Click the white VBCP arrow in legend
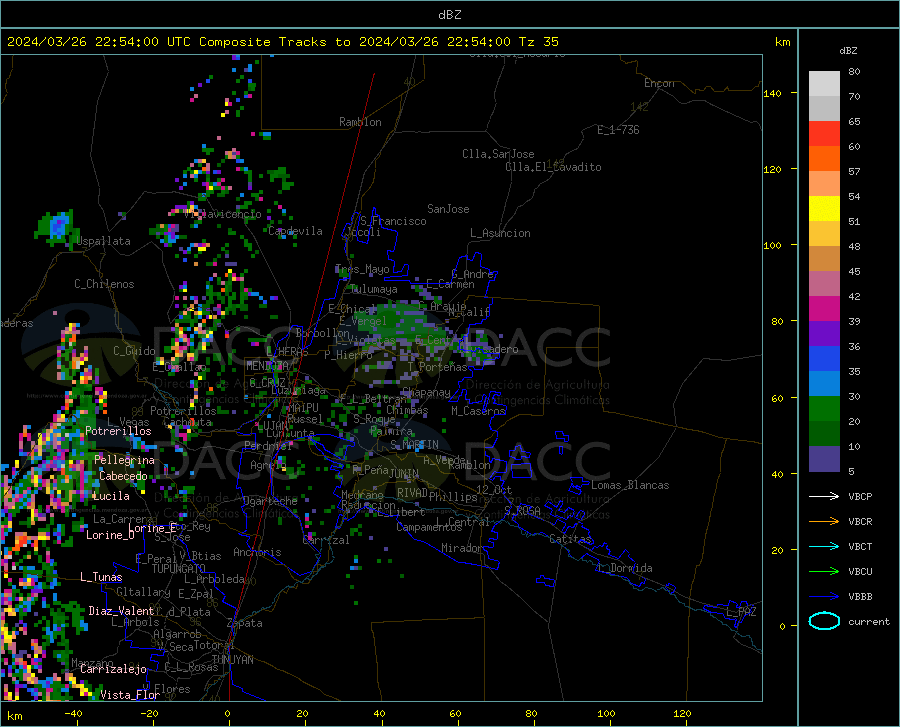The height and width of the screenshot is (727, 900). pos(824,496)
